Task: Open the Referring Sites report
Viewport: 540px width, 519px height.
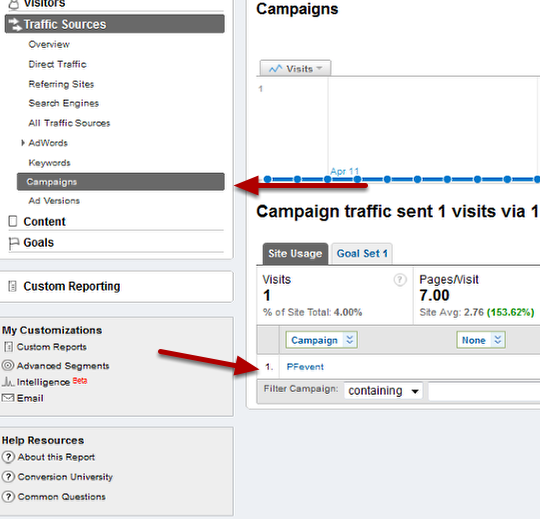Action: 61,84
